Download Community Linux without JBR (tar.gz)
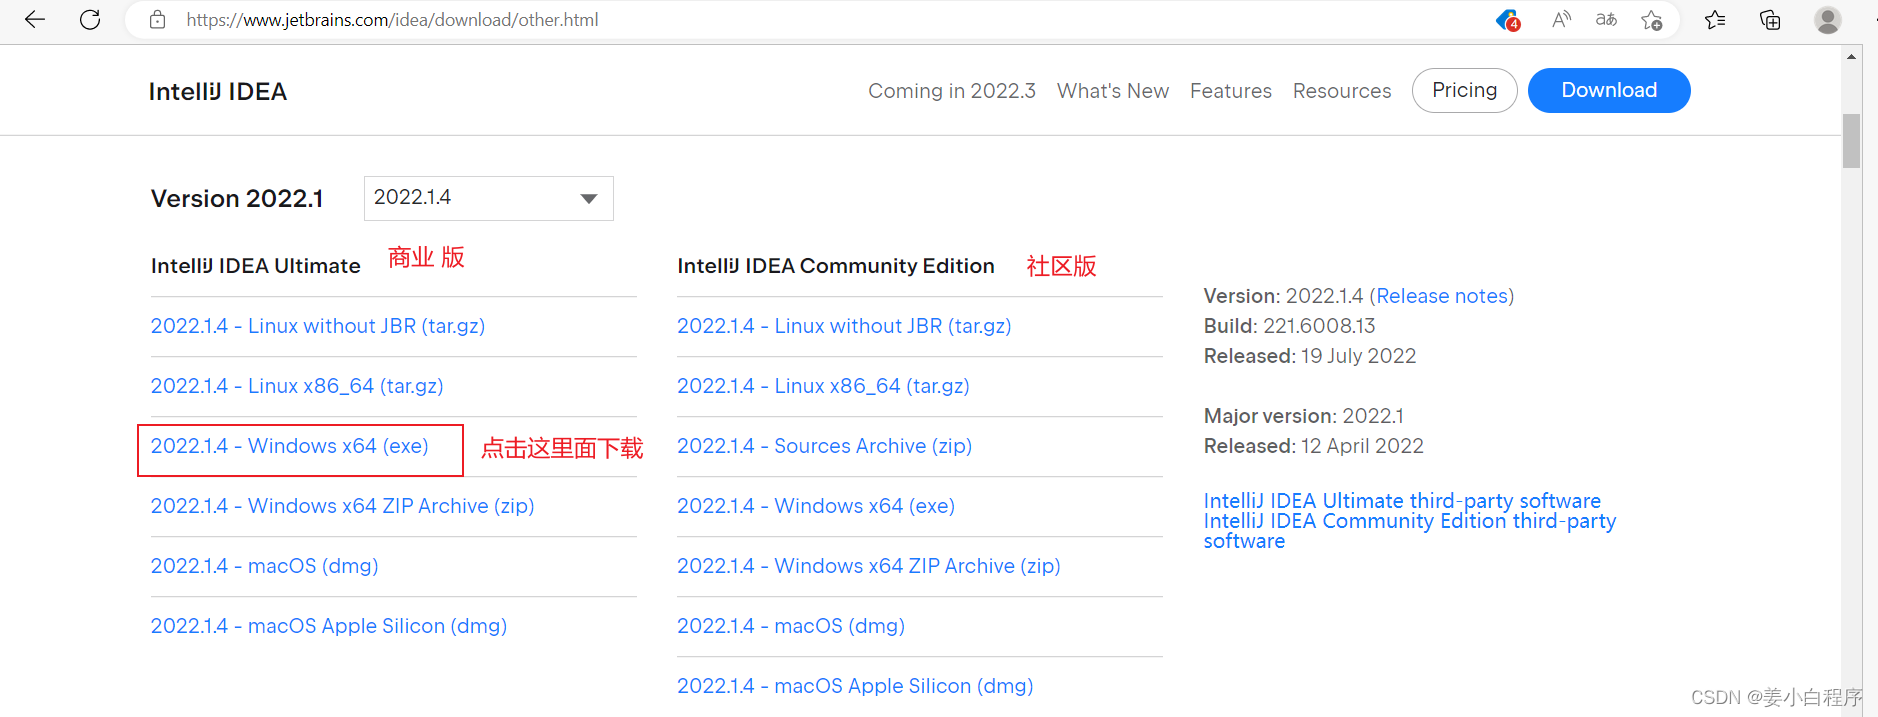This screenshot has height=717, width=1878. pyautogui.click(x=844, y=326)
